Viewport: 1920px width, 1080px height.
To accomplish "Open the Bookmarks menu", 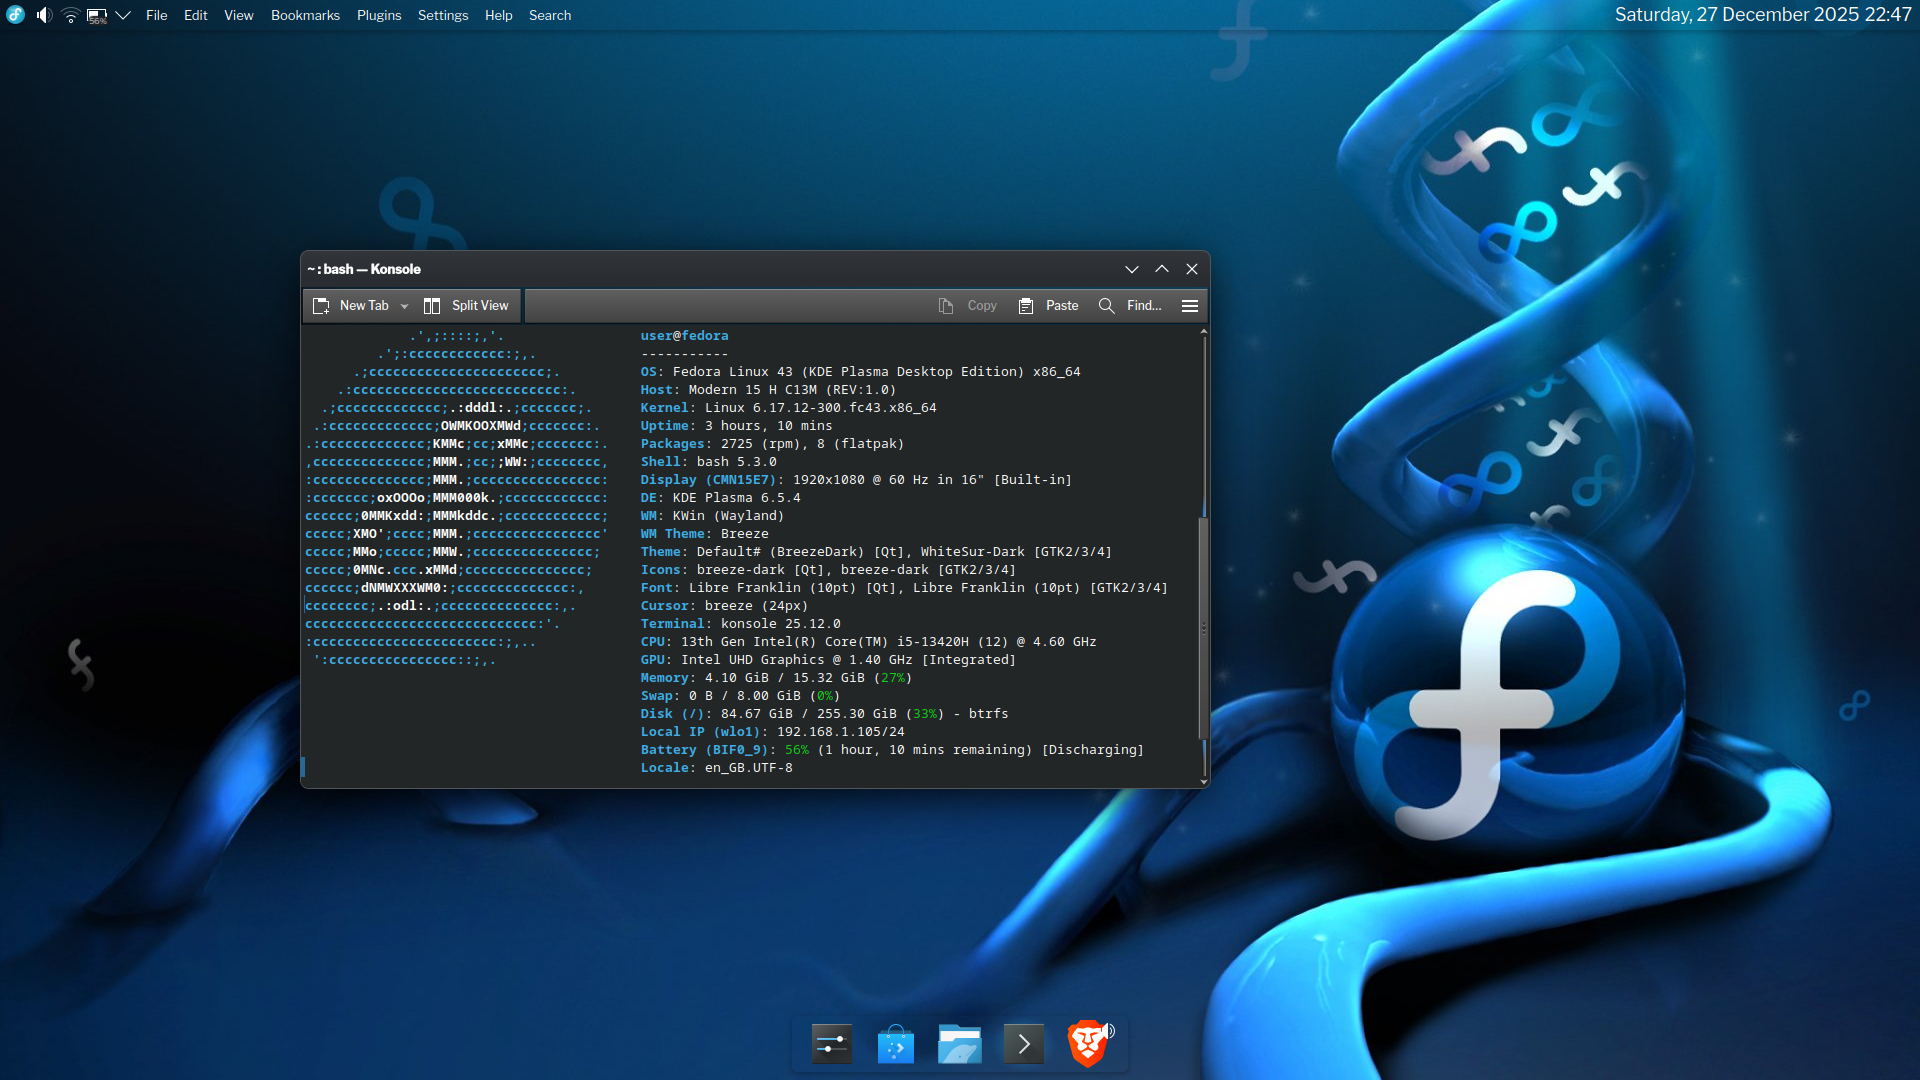I will pos(305,15).
